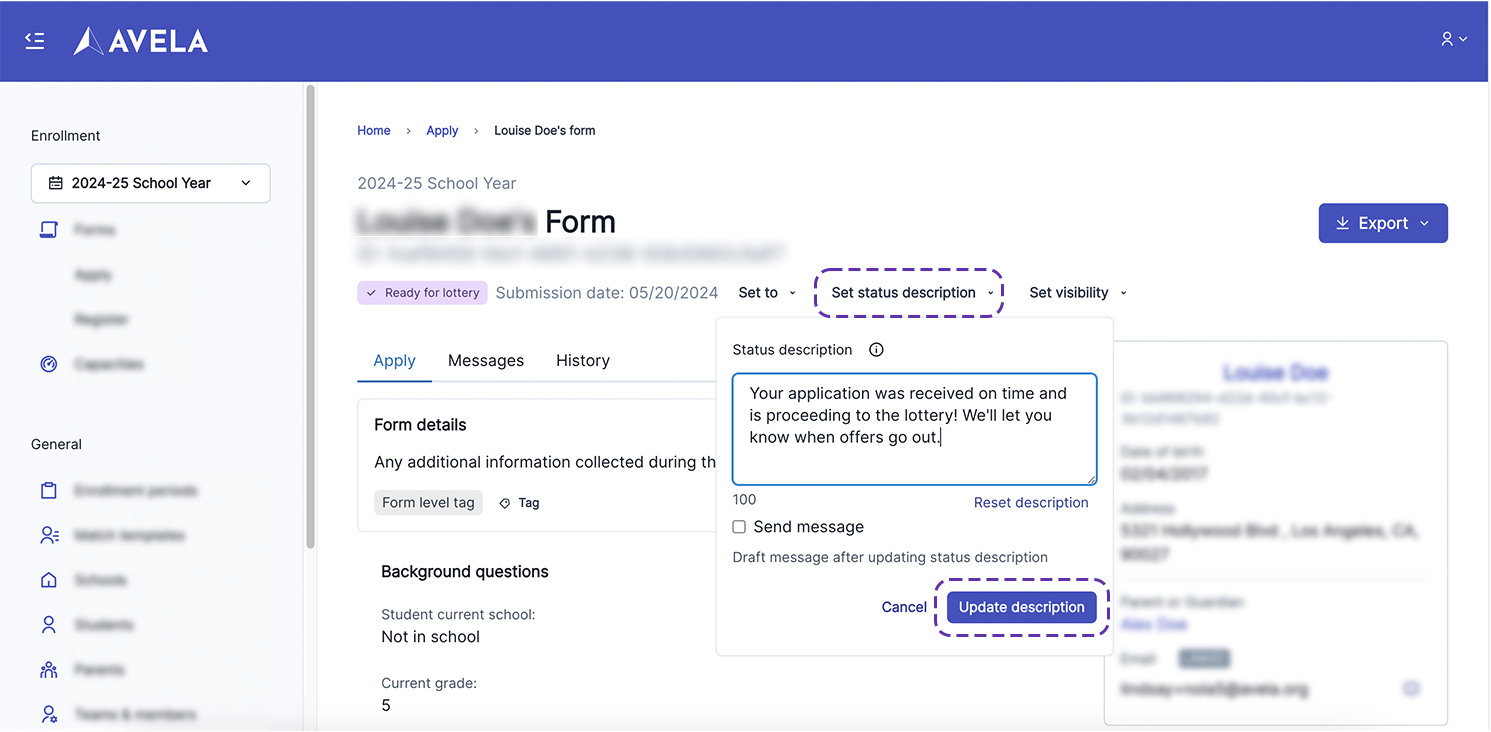The image size is (1491, 732).
Task: Click the Parents group icon in sidebar
Action: [x=49, y=670]
